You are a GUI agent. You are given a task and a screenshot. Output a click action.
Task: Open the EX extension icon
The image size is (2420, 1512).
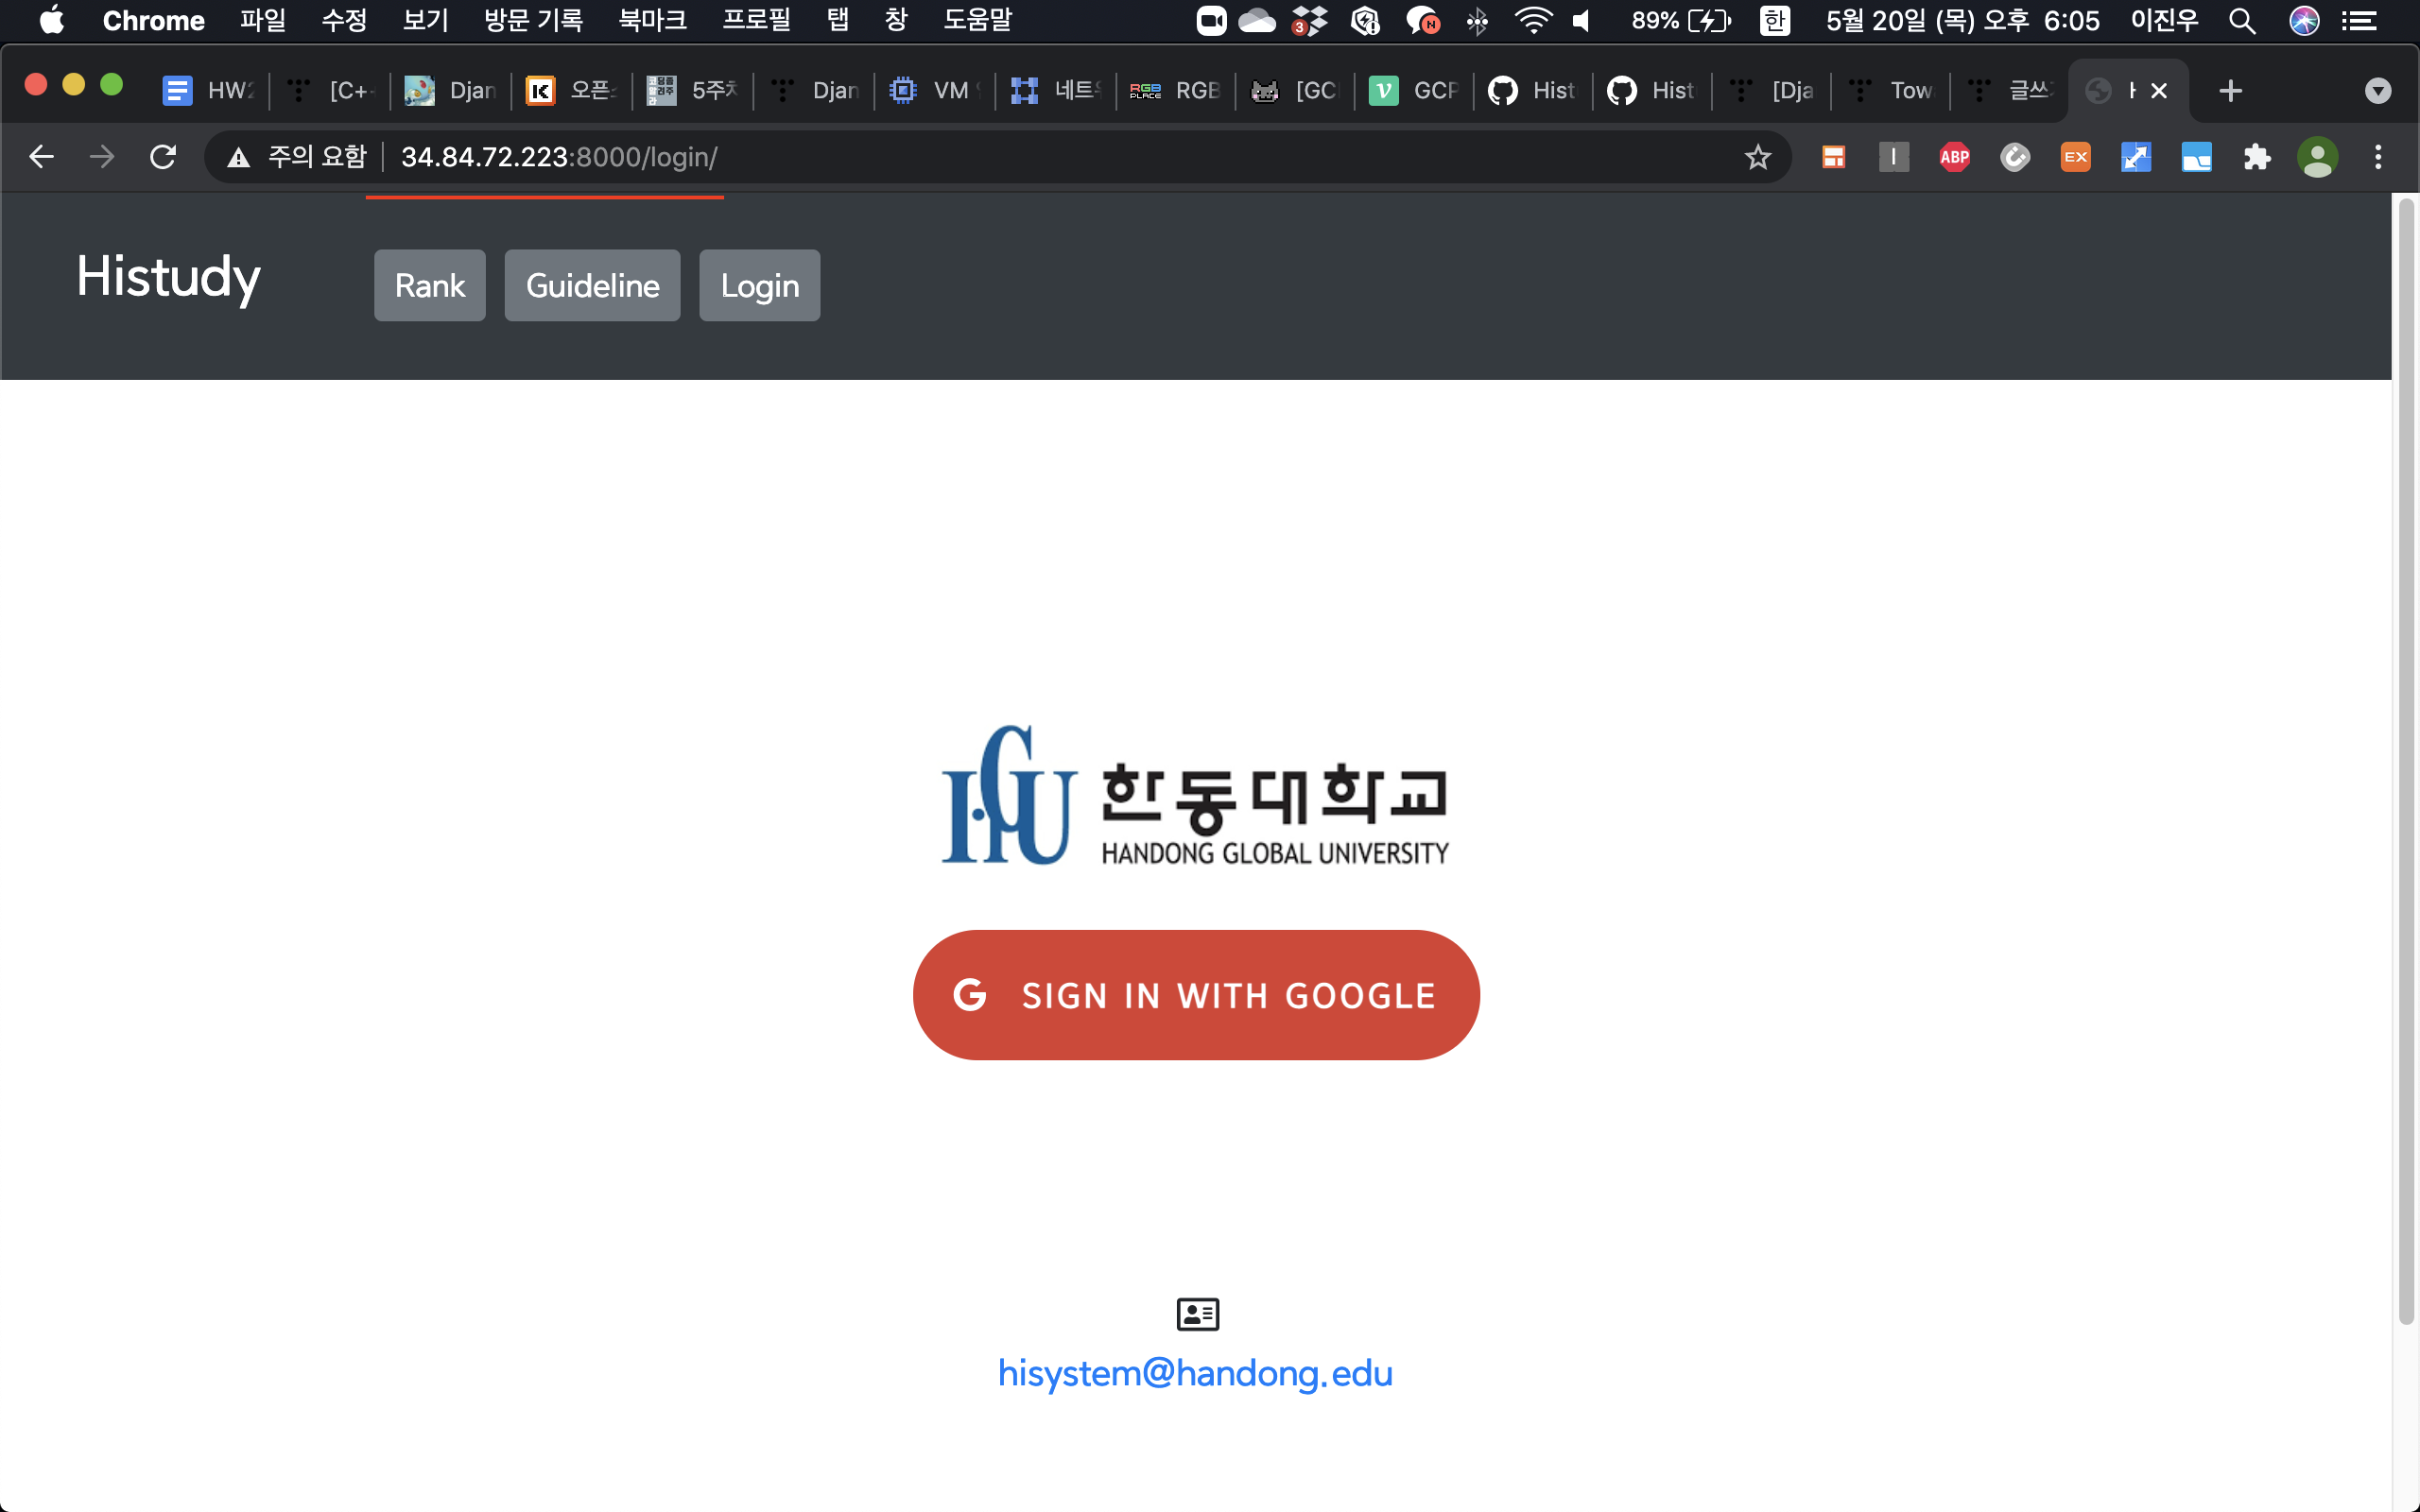tap(2075, 157)
